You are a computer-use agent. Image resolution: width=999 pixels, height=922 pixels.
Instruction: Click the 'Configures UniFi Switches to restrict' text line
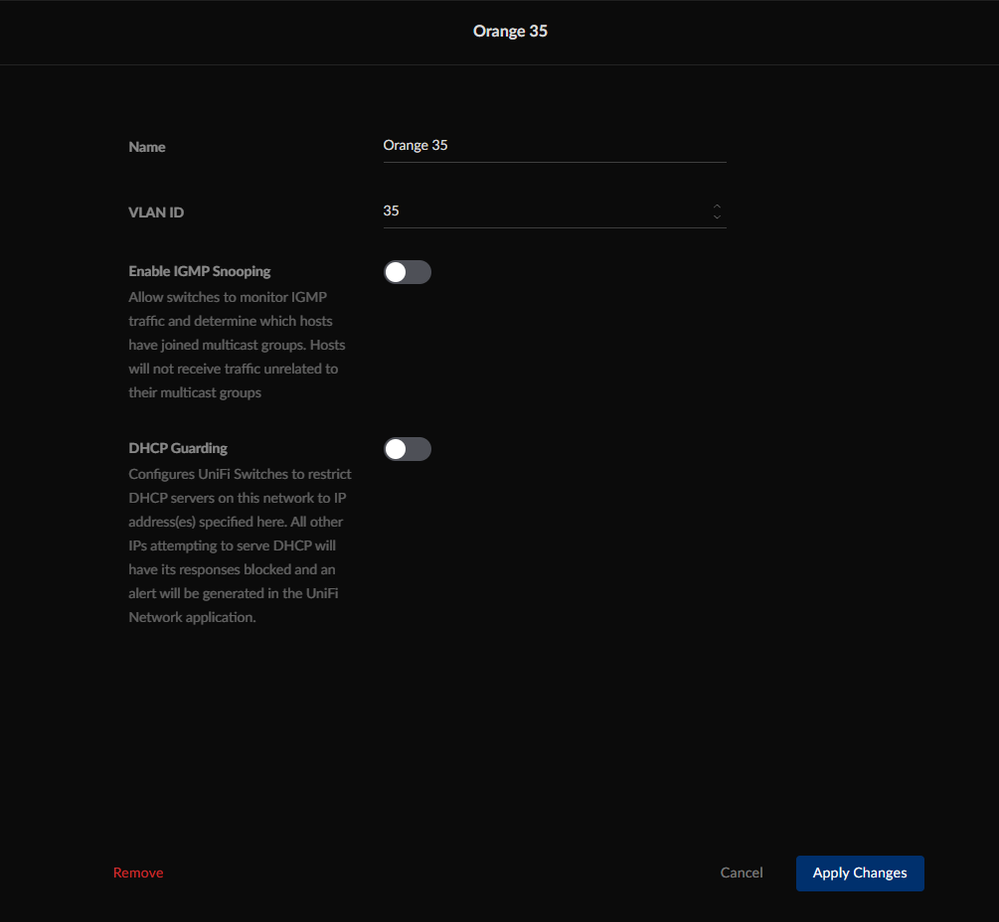[240, 474]
